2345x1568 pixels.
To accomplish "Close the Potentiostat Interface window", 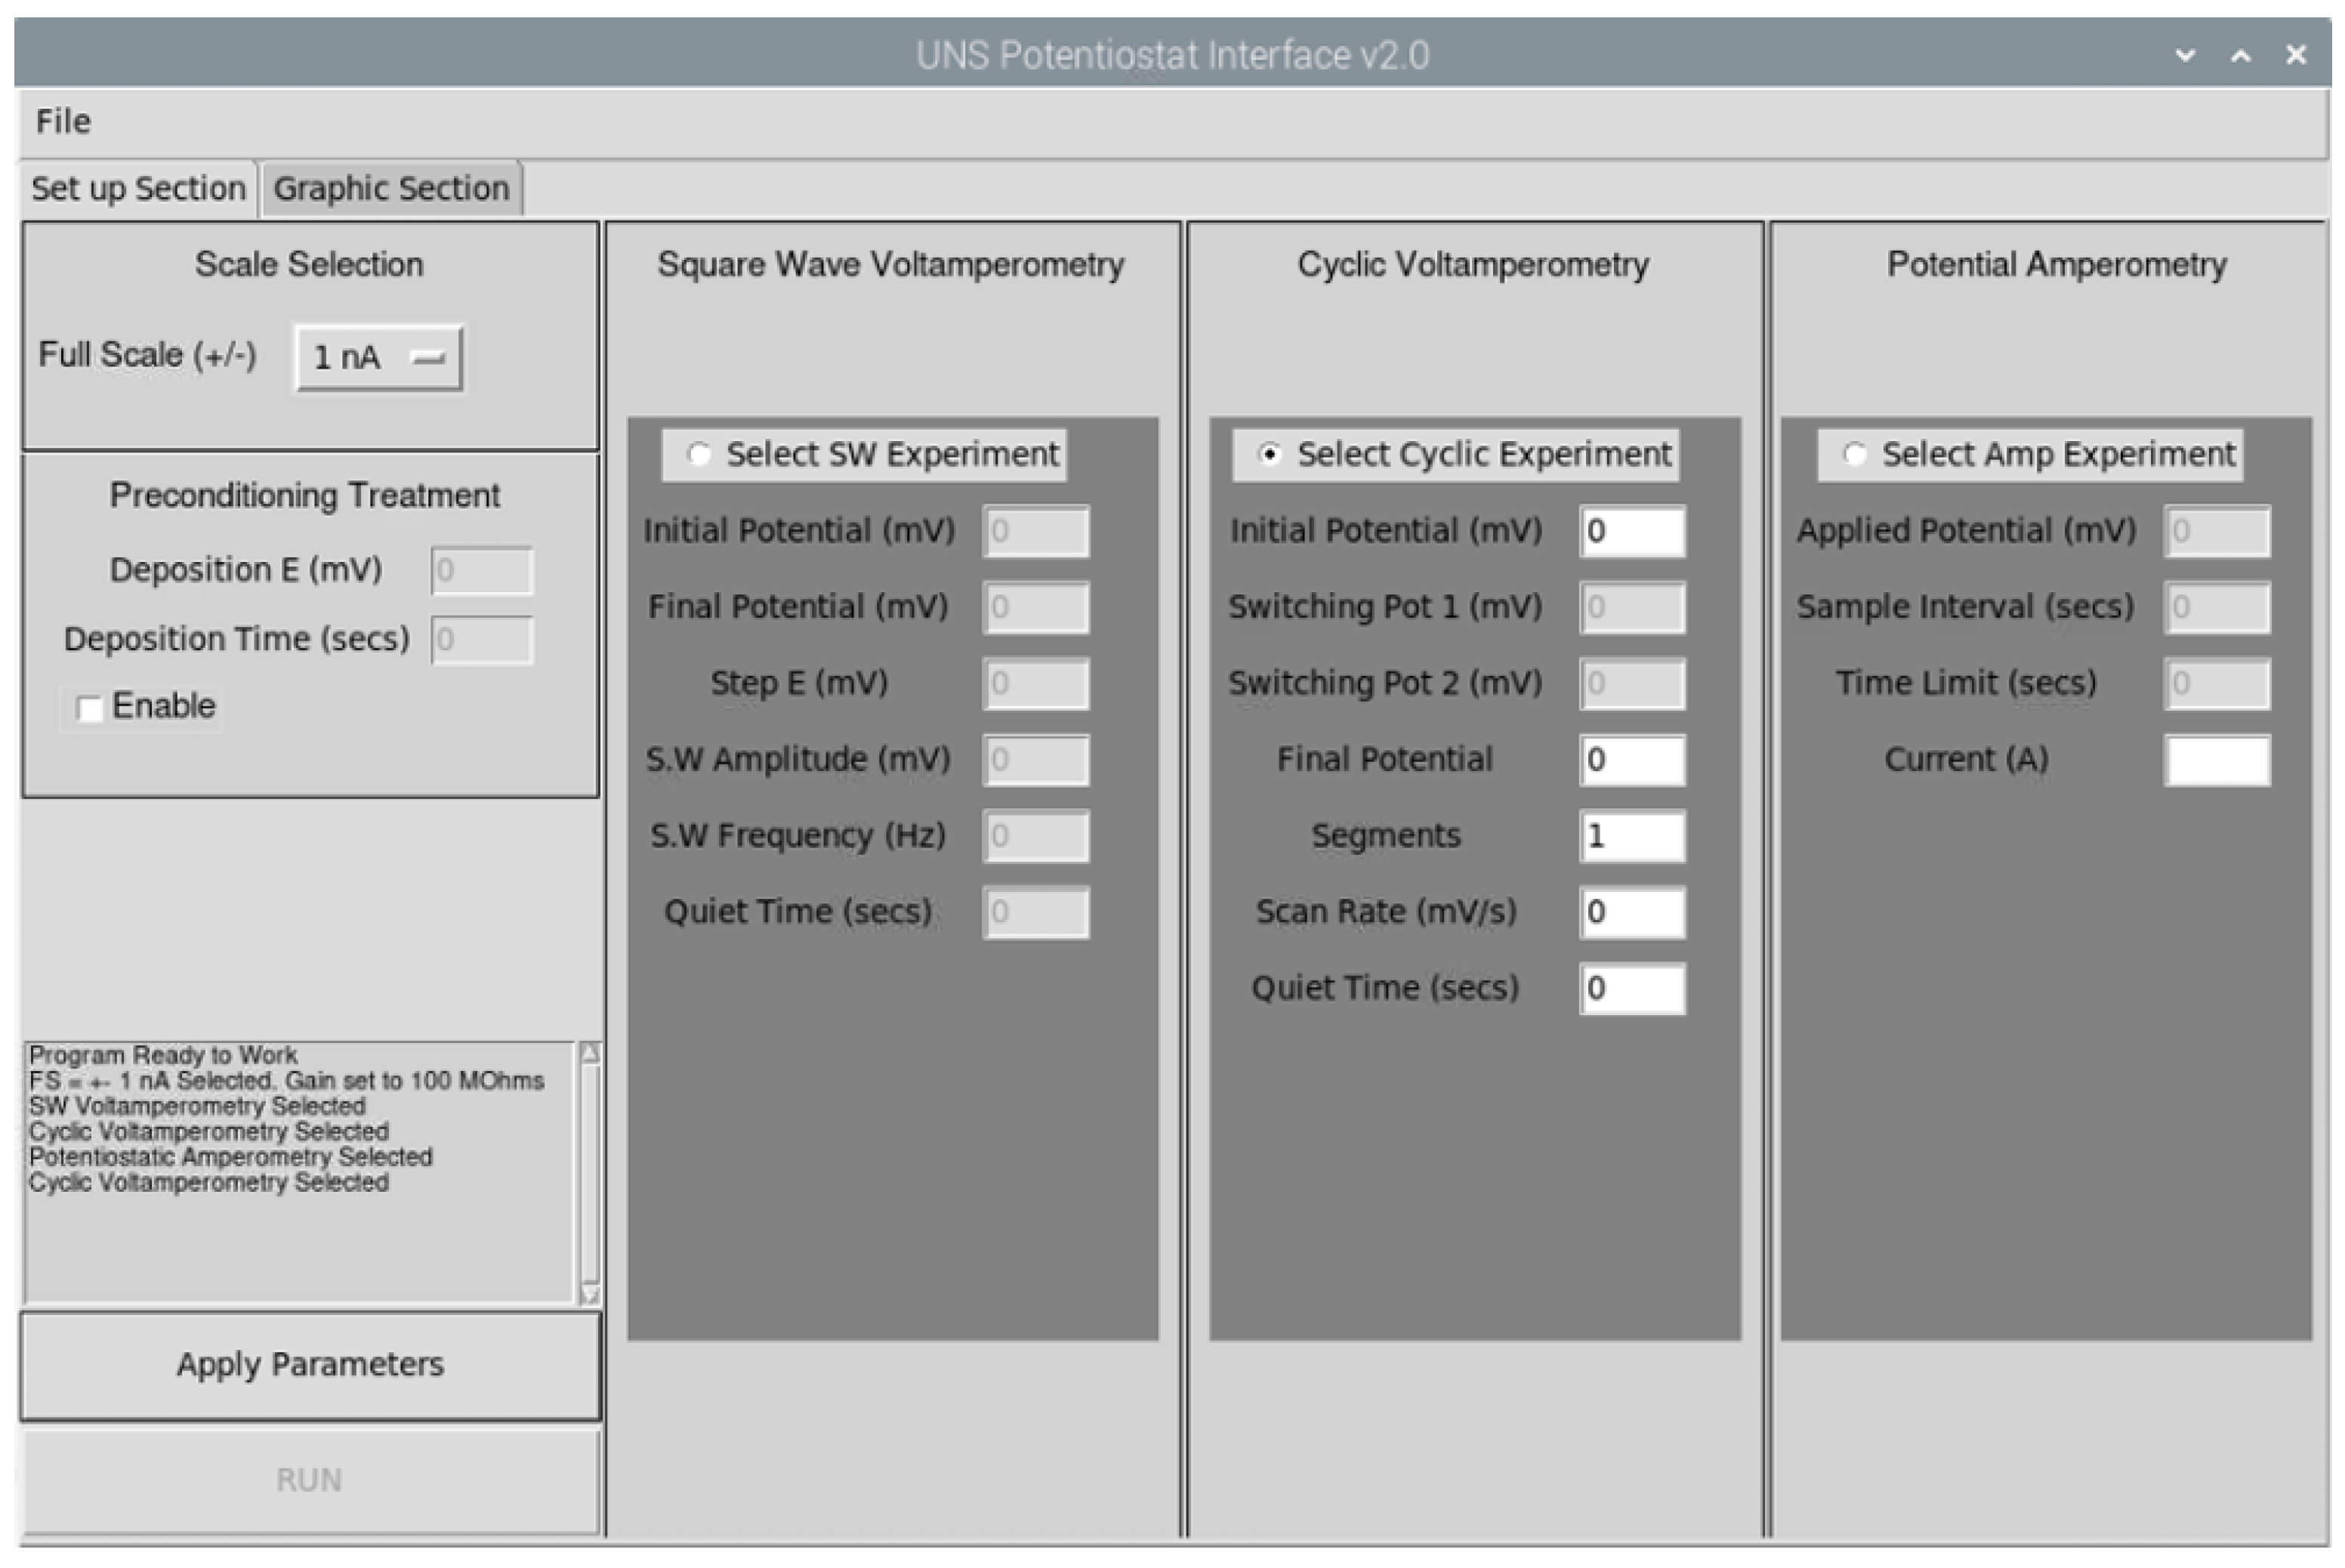I will (2296, 55).
